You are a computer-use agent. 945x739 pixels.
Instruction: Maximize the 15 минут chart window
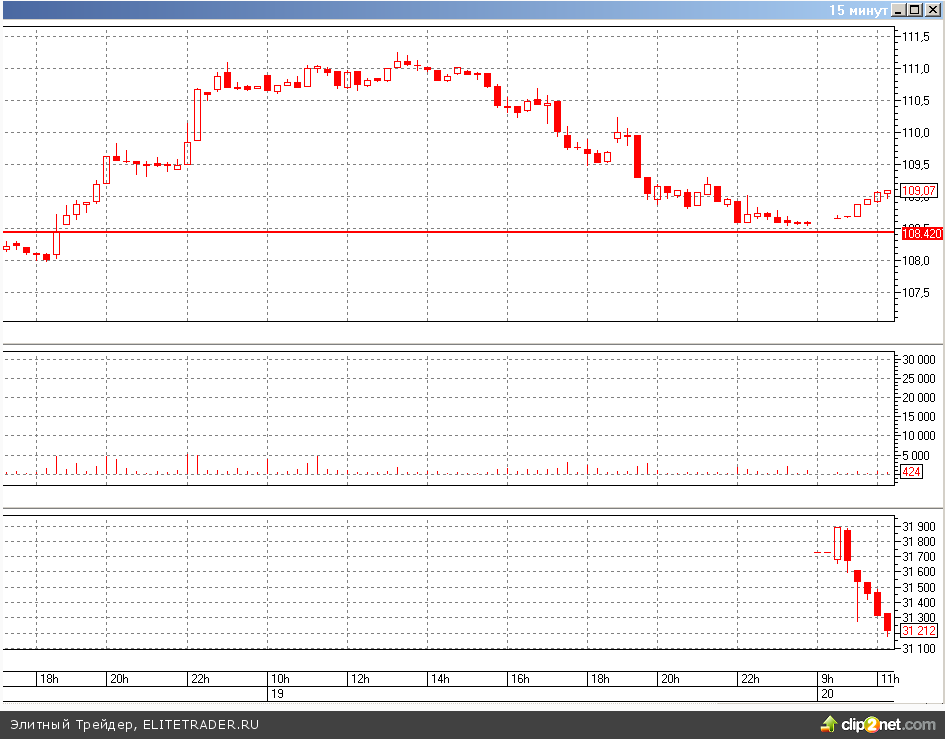point(916,10)
